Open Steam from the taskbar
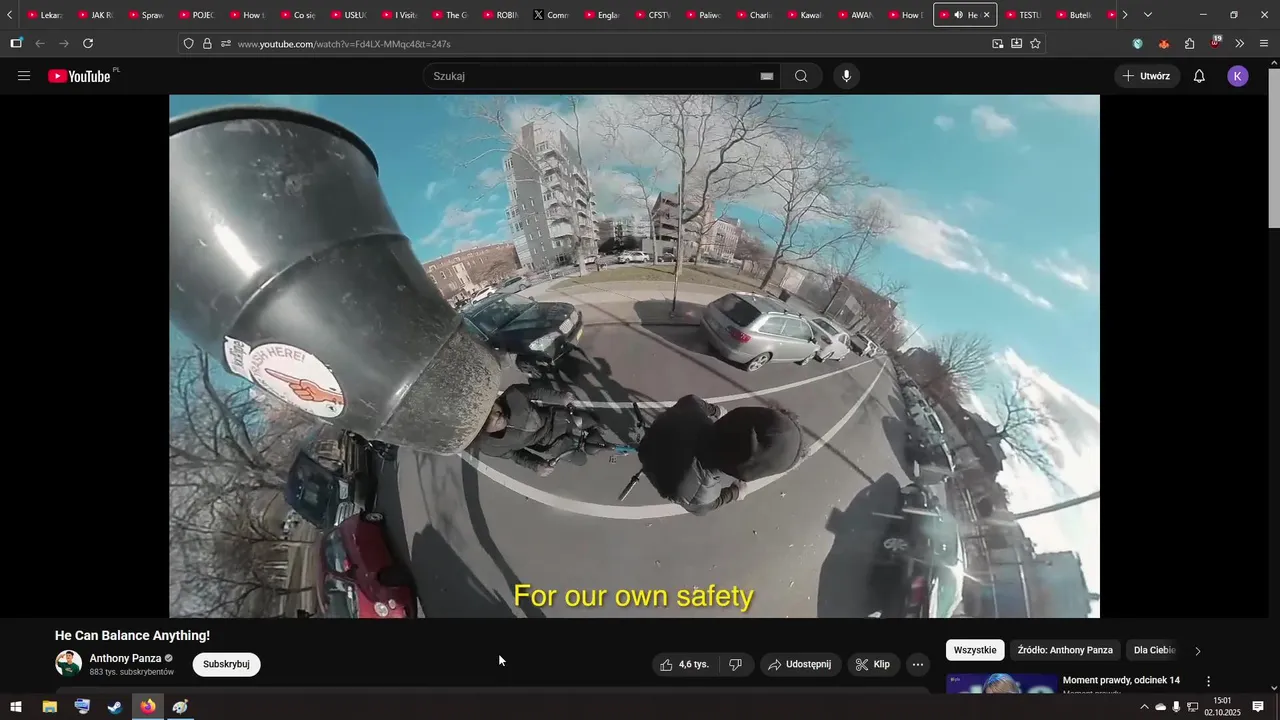The width and height of the screenshot is (1280, 720). point(115,707)
